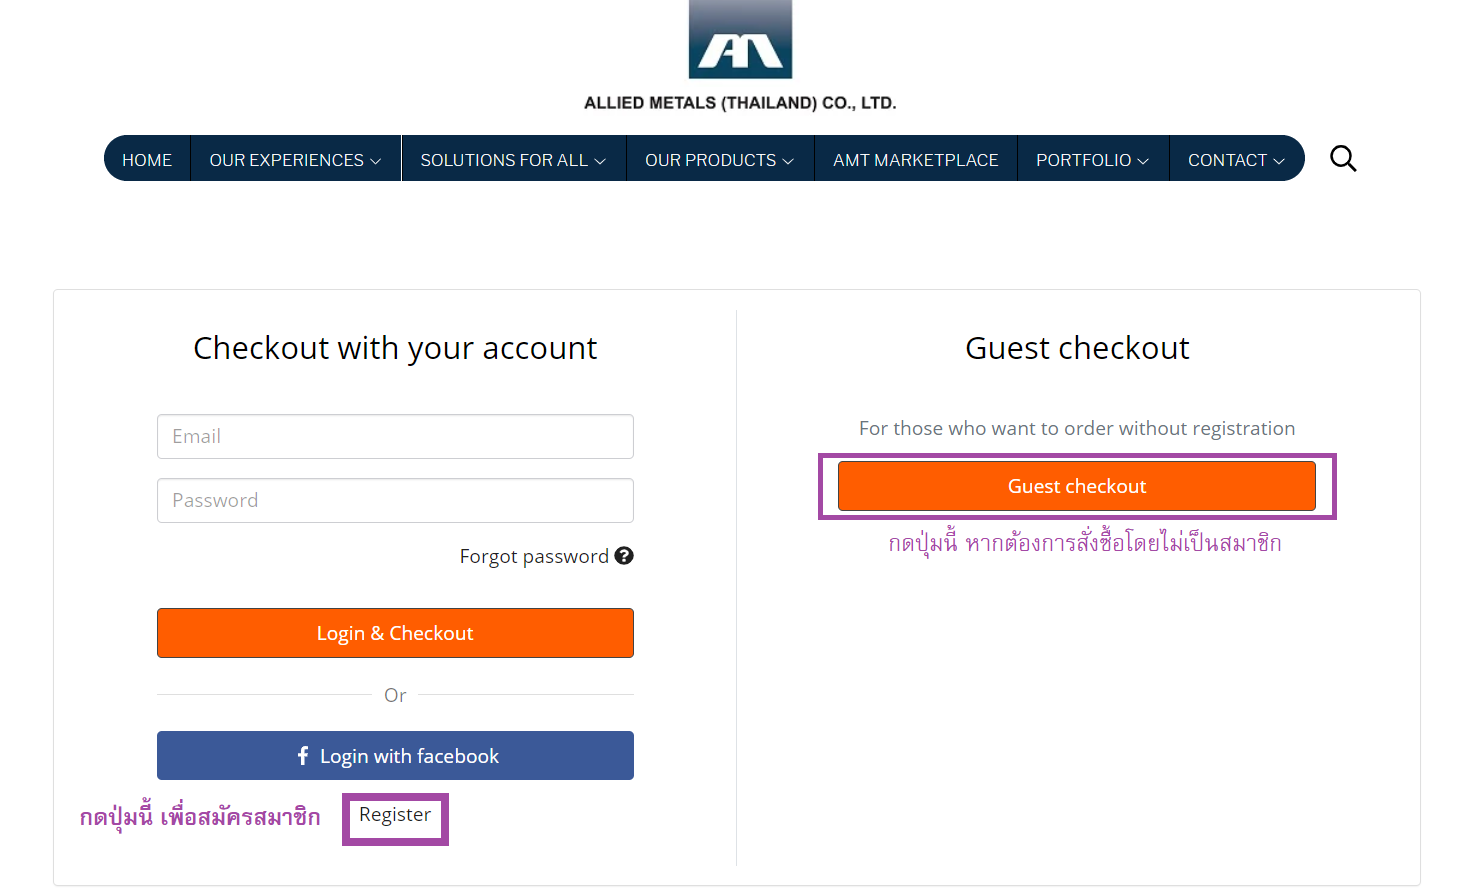The height and width of the screenshot is (895, 1471).
Task: Click the Facebook logo icon
Action: (303, 756)
